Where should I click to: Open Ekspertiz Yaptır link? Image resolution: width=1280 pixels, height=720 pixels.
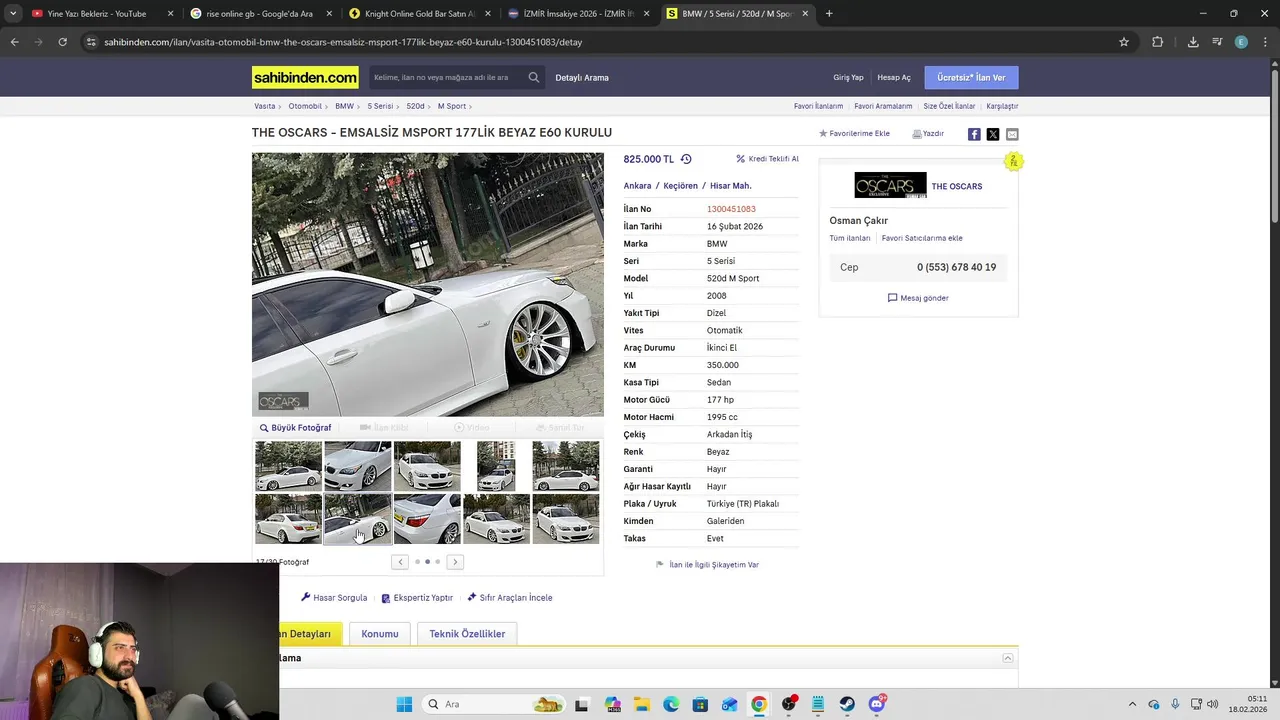click(x=417, y=598)
